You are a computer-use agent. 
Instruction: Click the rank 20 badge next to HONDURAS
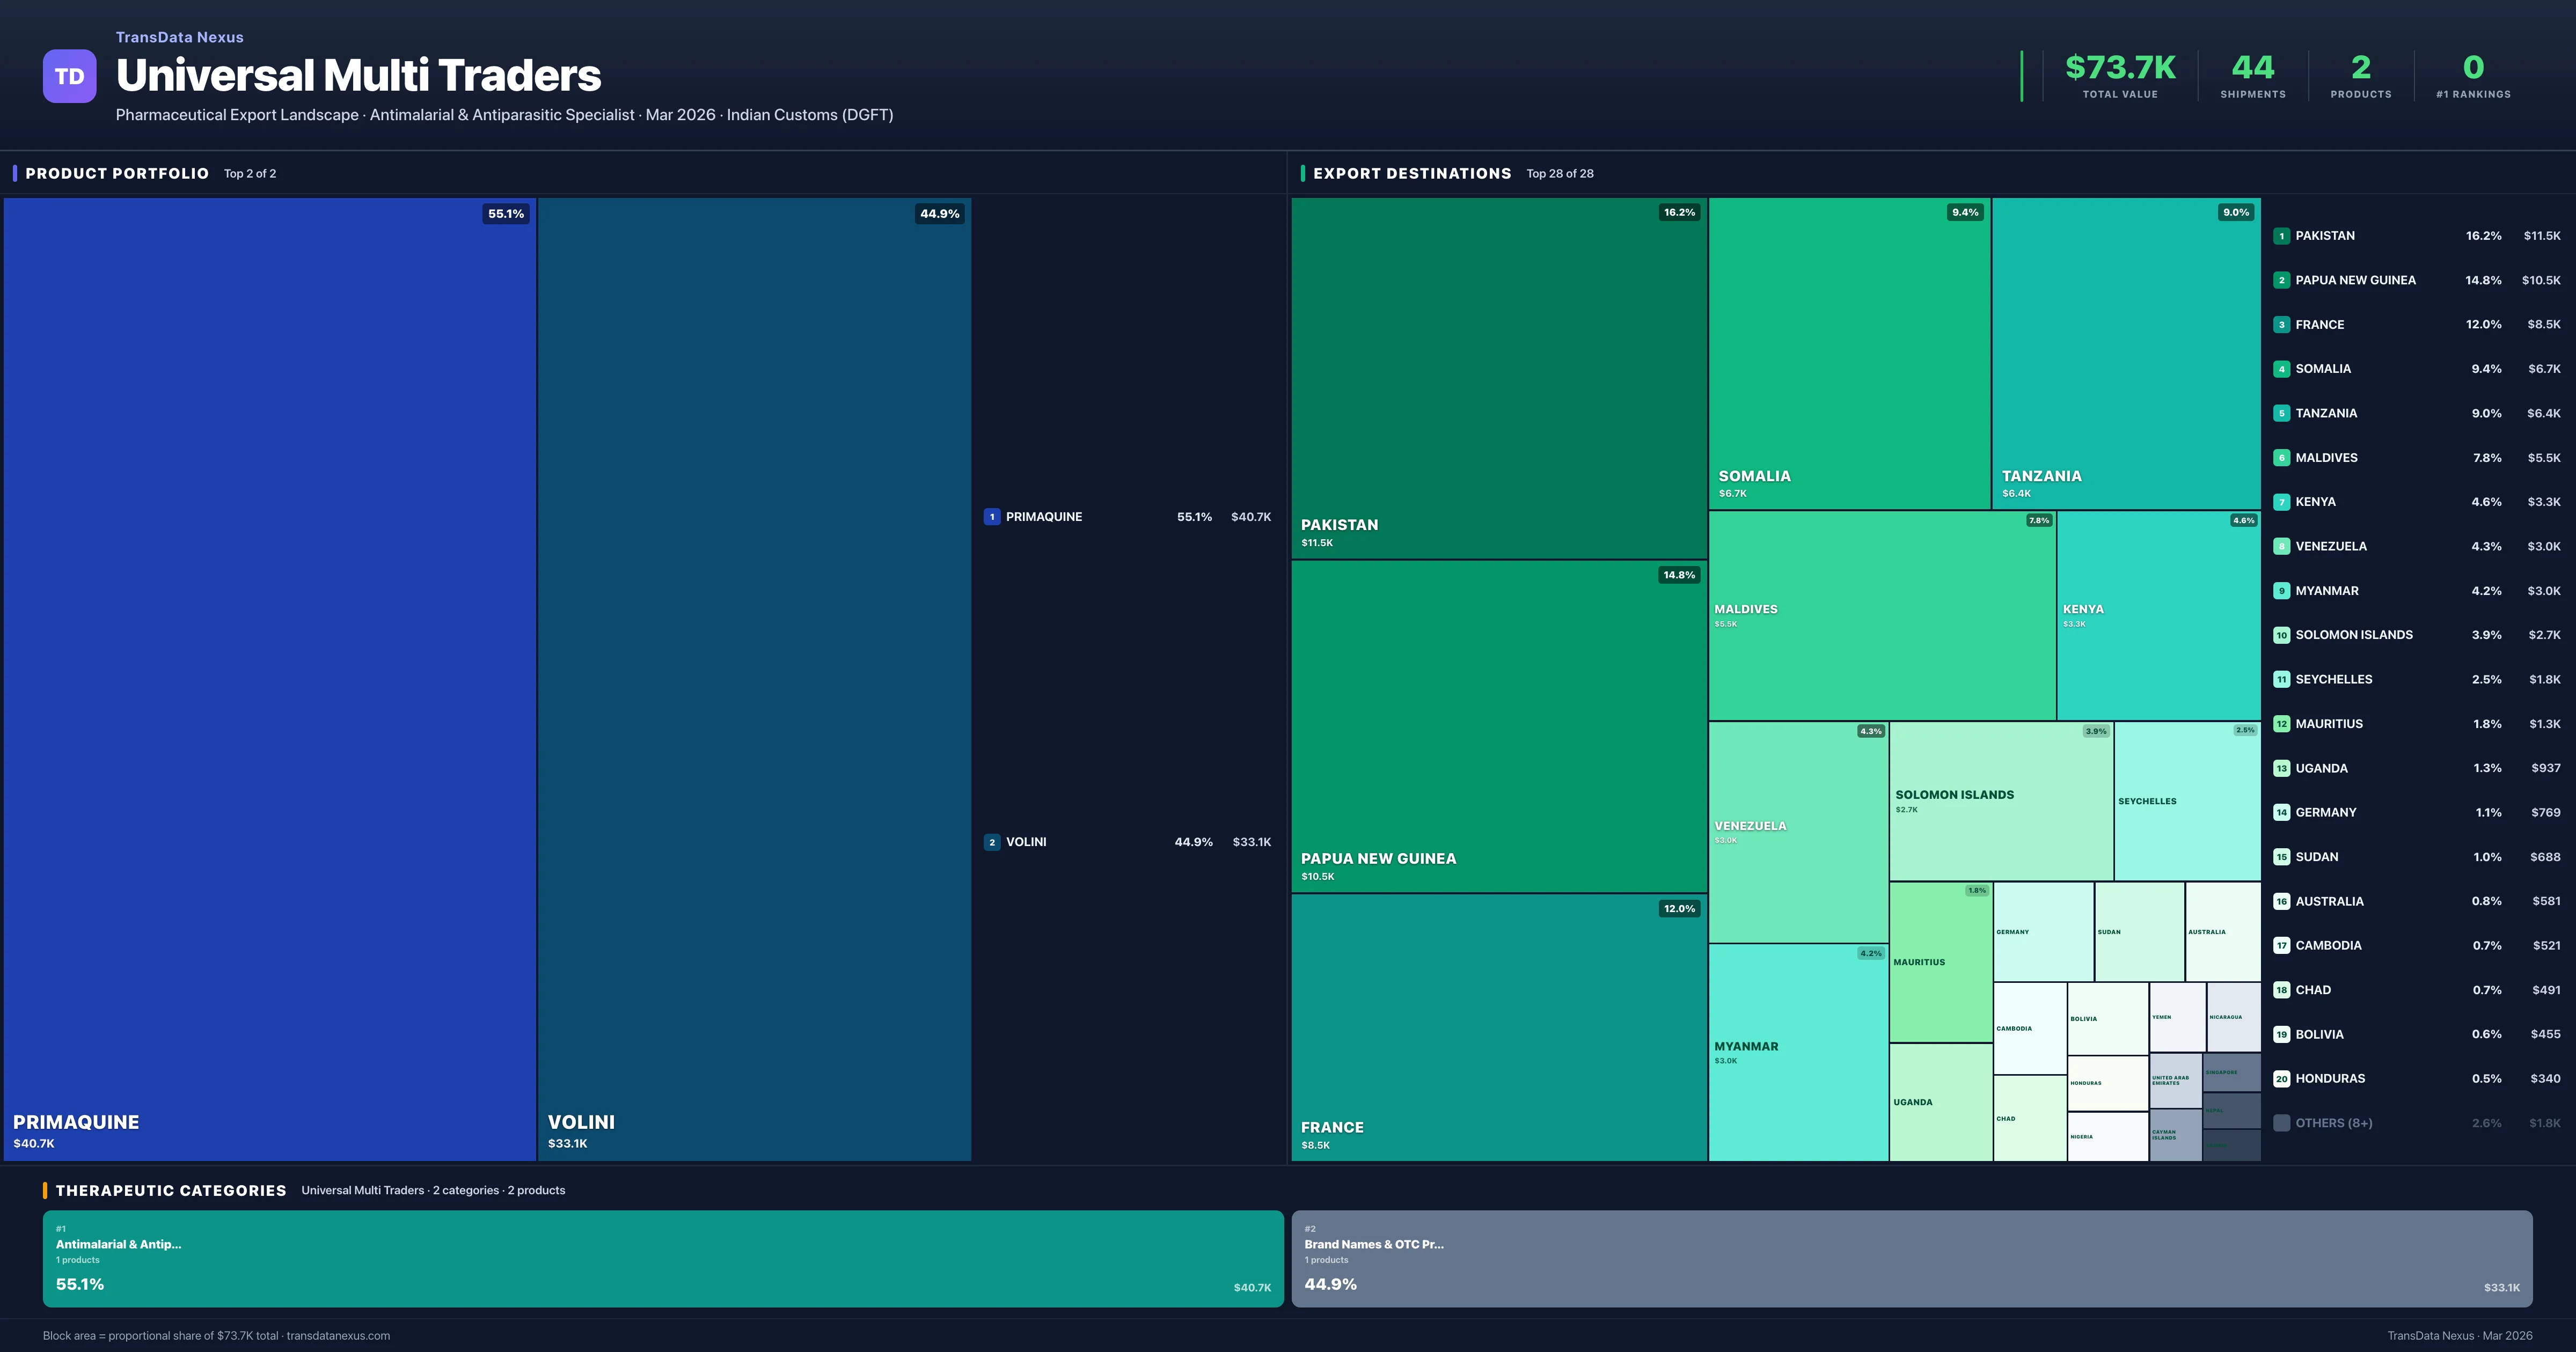coord(2282,1079)
